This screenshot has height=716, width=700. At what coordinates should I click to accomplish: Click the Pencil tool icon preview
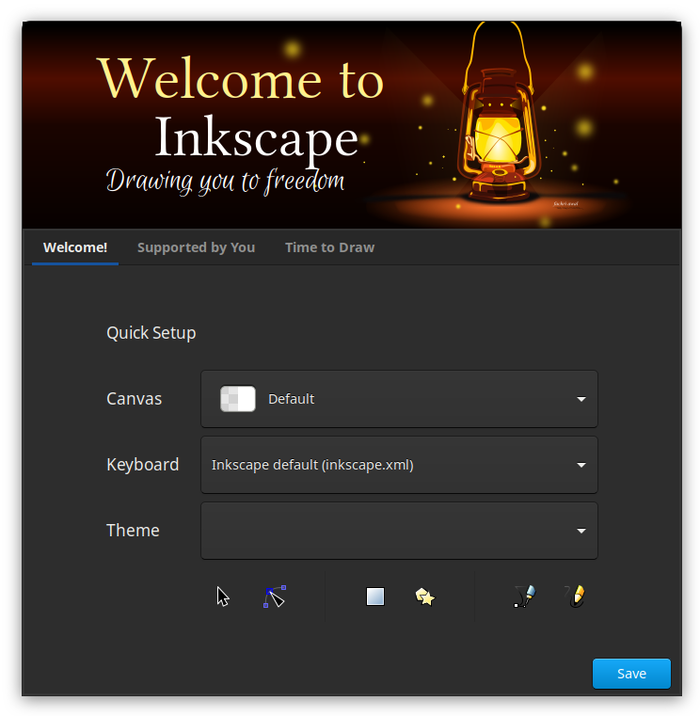(x=575, y=596)
